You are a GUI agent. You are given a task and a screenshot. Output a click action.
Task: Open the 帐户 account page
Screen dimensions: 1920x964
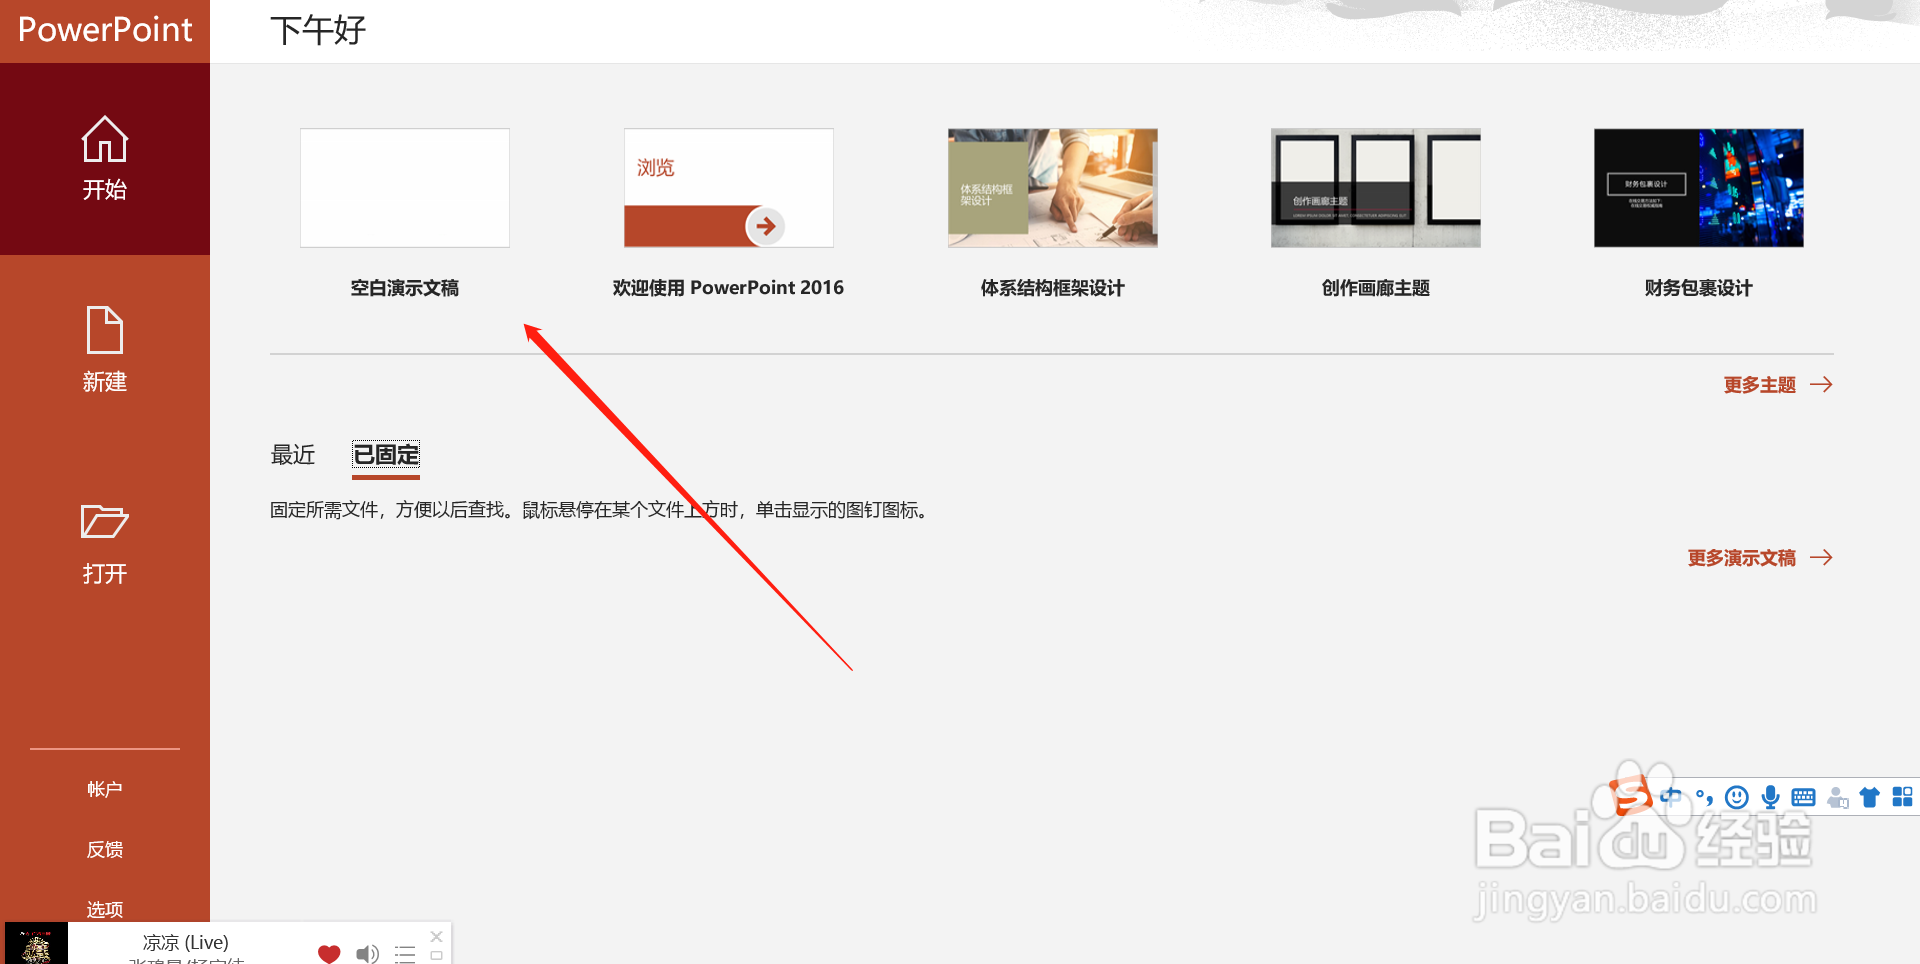pos(105,789)
